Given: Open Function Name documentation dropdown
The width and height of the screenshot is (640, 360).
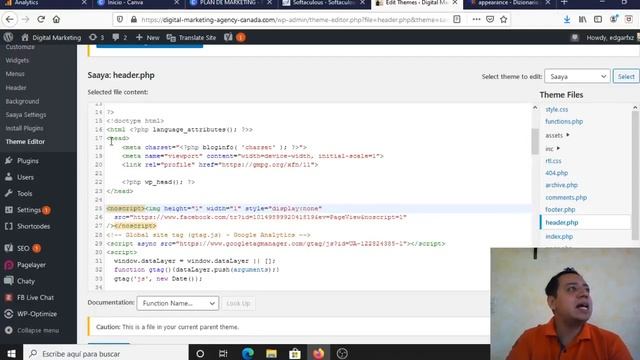Looking at the screenshot, I should [x=178, y=303].
